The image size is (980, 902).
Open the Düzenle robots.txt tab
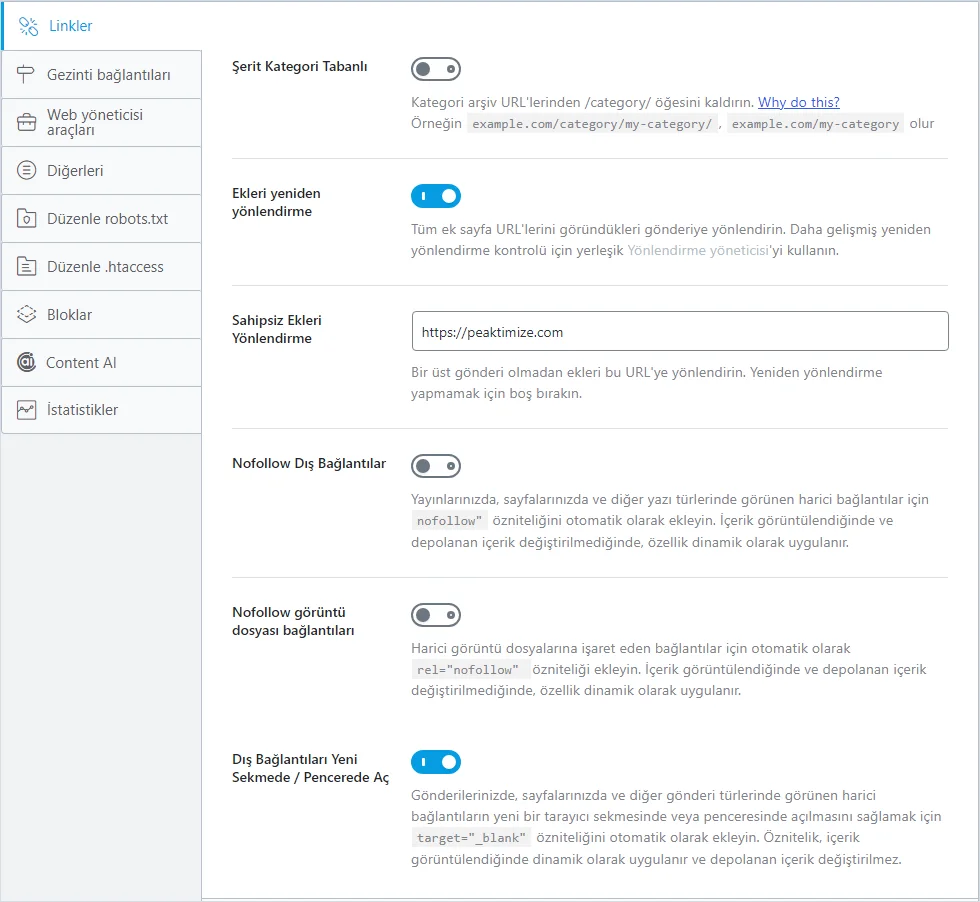point(101,219)
